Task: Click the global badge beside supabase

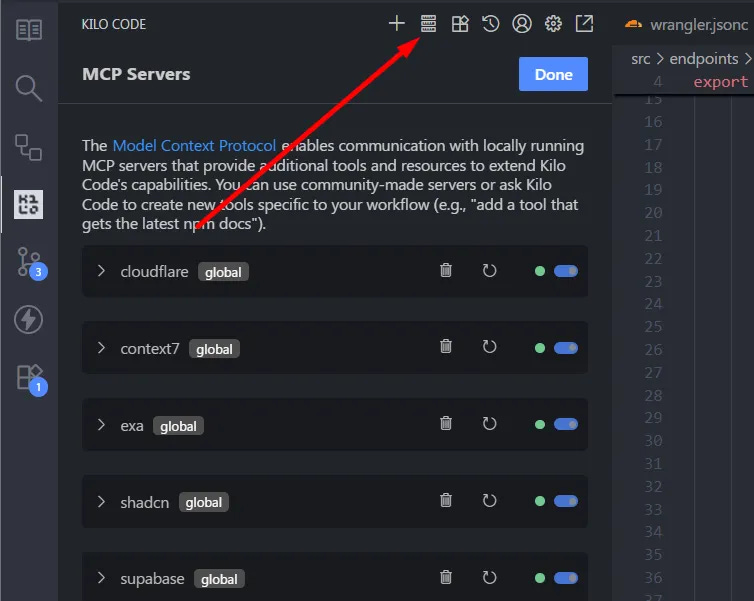Action: point(219,579)
